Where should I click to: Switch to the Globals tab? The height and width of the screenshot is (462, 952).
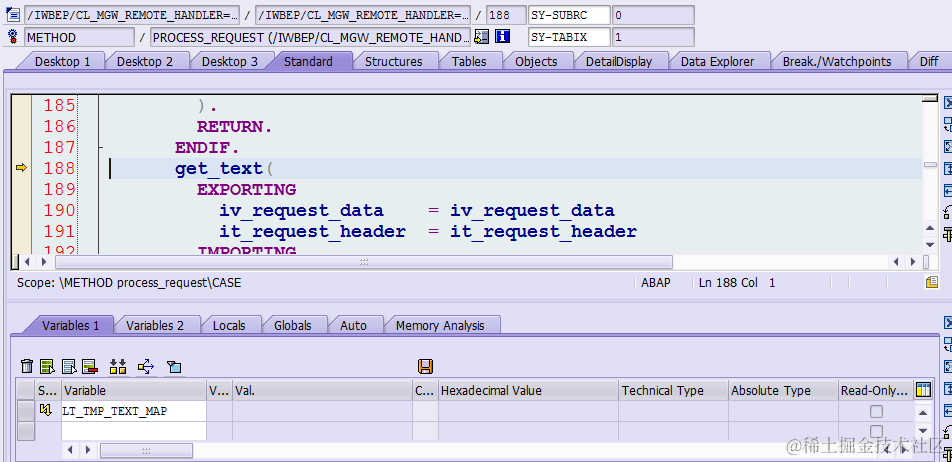coord(292,325)
